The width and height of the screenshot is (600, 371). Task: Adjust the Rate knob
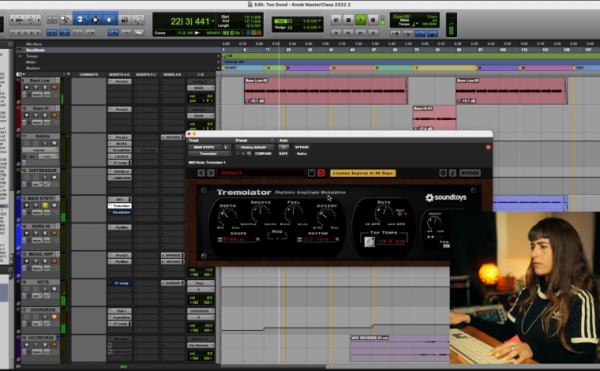(383, 213)
